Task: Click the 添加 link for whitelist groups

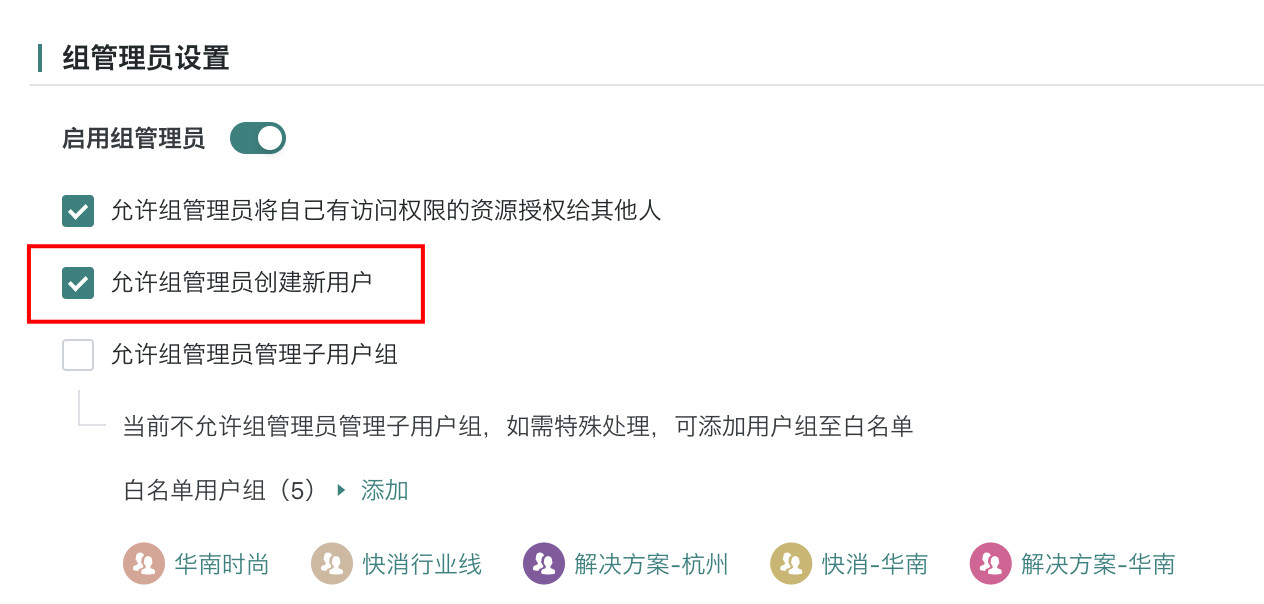Action: coord(385,490)
